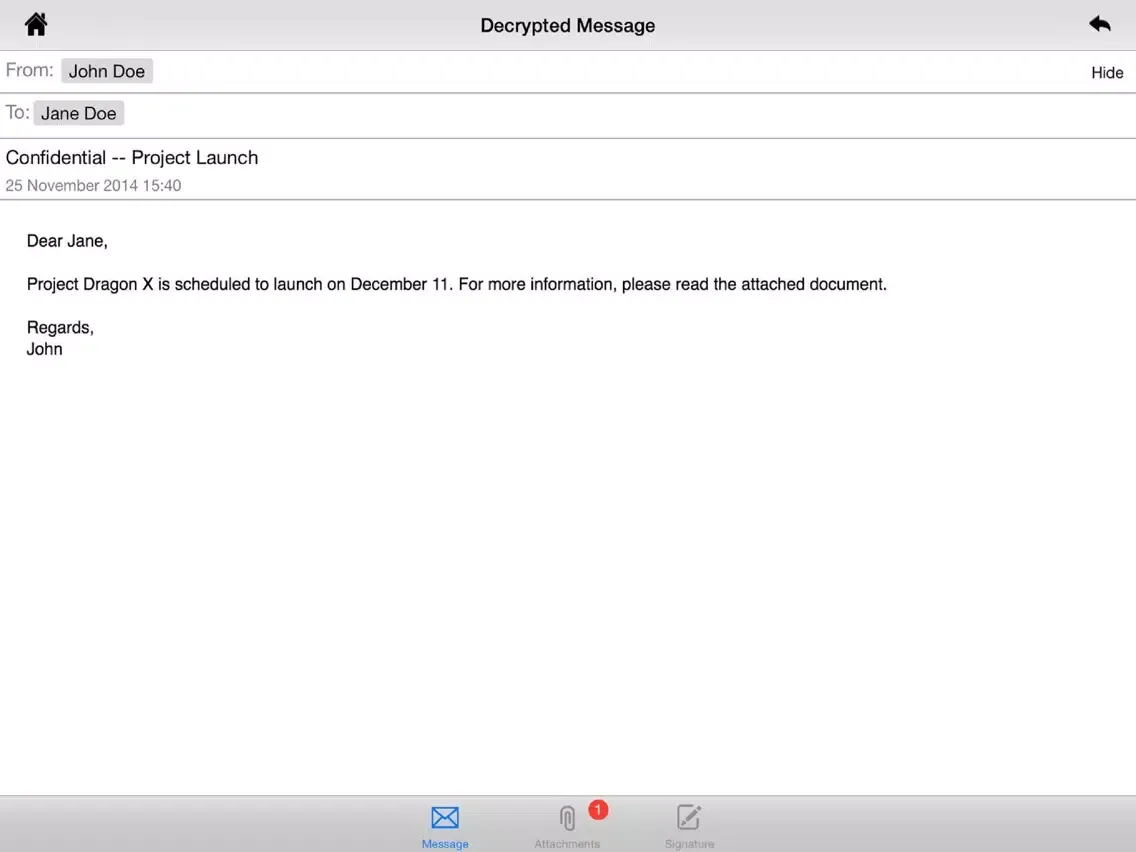Click the 'Regards,' closing line
The height and width of the screenshot is (852, 1136).
coord(60,327)
